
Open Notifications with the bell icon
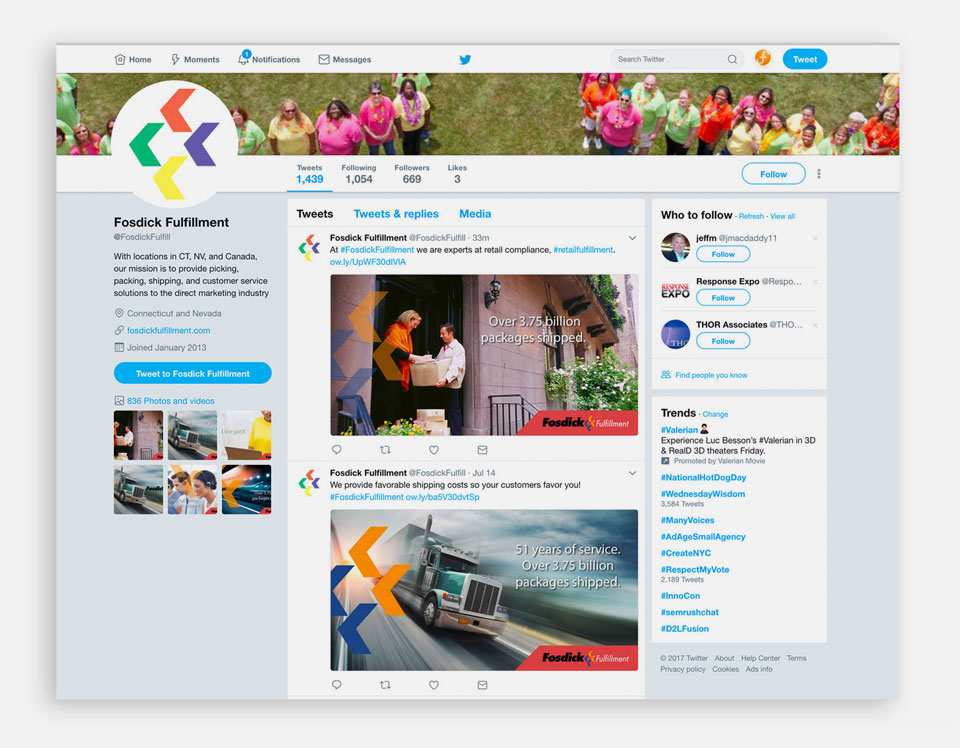click(x=269, y=59)
